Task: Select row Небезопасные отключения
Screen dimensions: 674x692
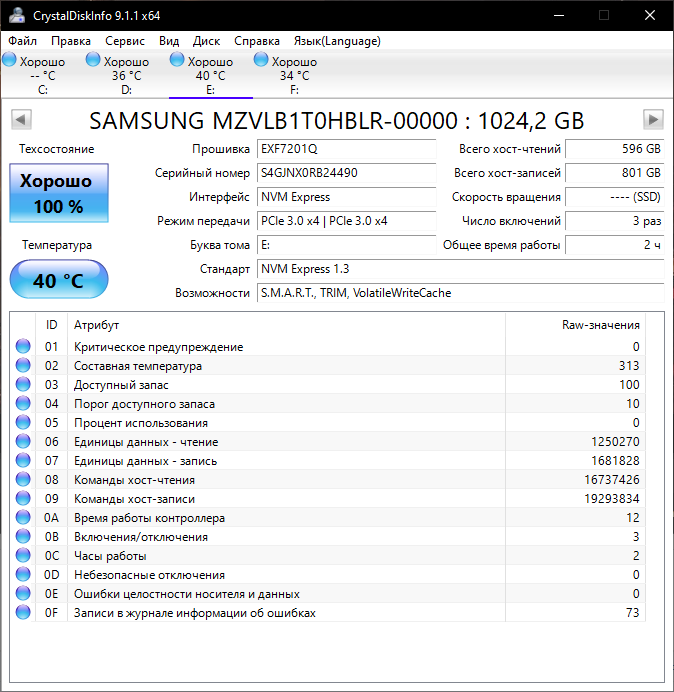Action: tap(328, 574)
